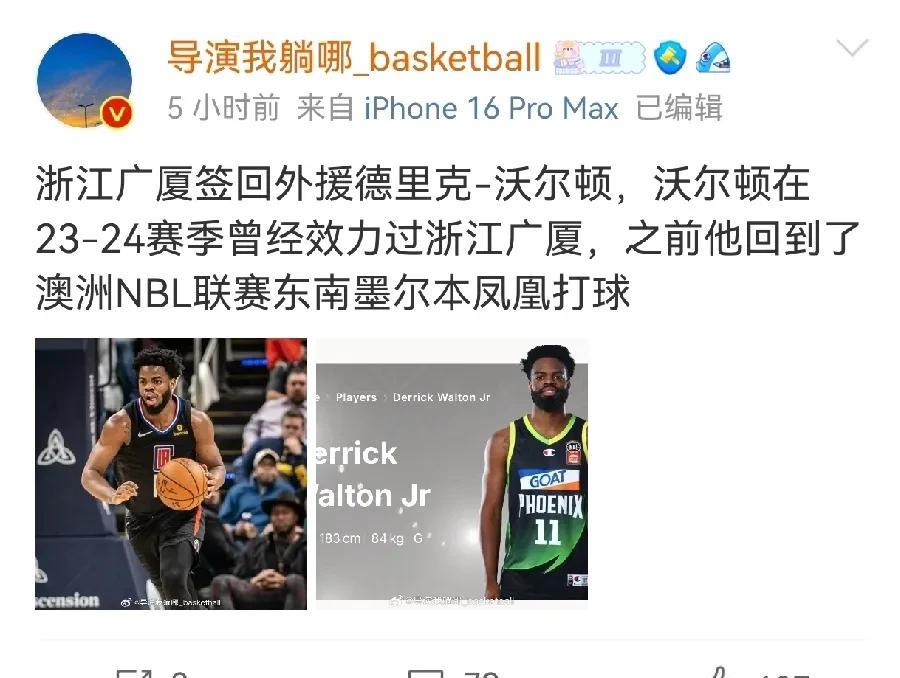This screenshot has height=678, width=900.
Task: Tap the watermark on the first photo
Action: 170,602
